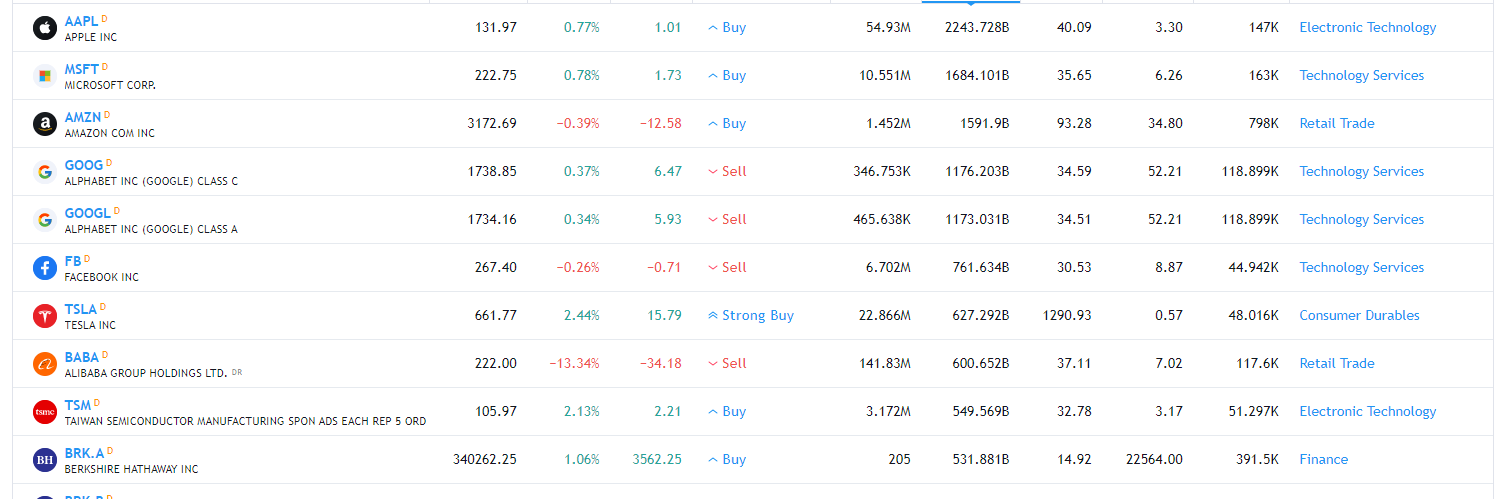Screen dimensions: 1503x499
Task: Click Electronic Technology sector for TSM
Action: coord(1367,412)
